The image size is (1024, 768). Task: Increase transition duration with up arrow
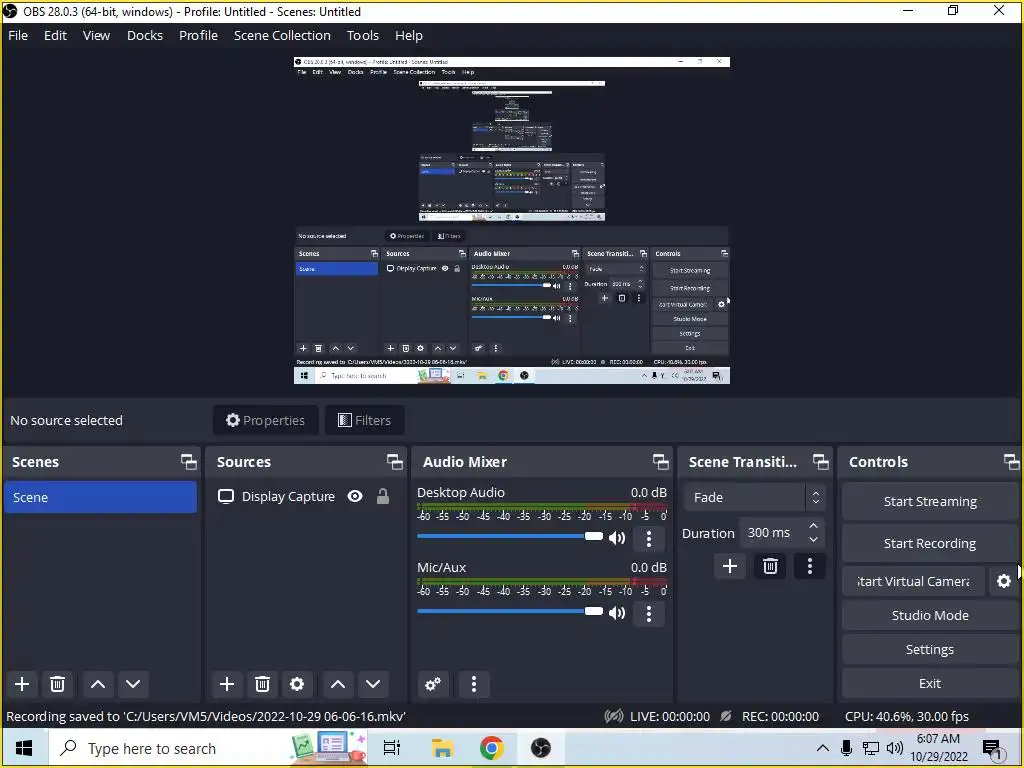point(813,526)
